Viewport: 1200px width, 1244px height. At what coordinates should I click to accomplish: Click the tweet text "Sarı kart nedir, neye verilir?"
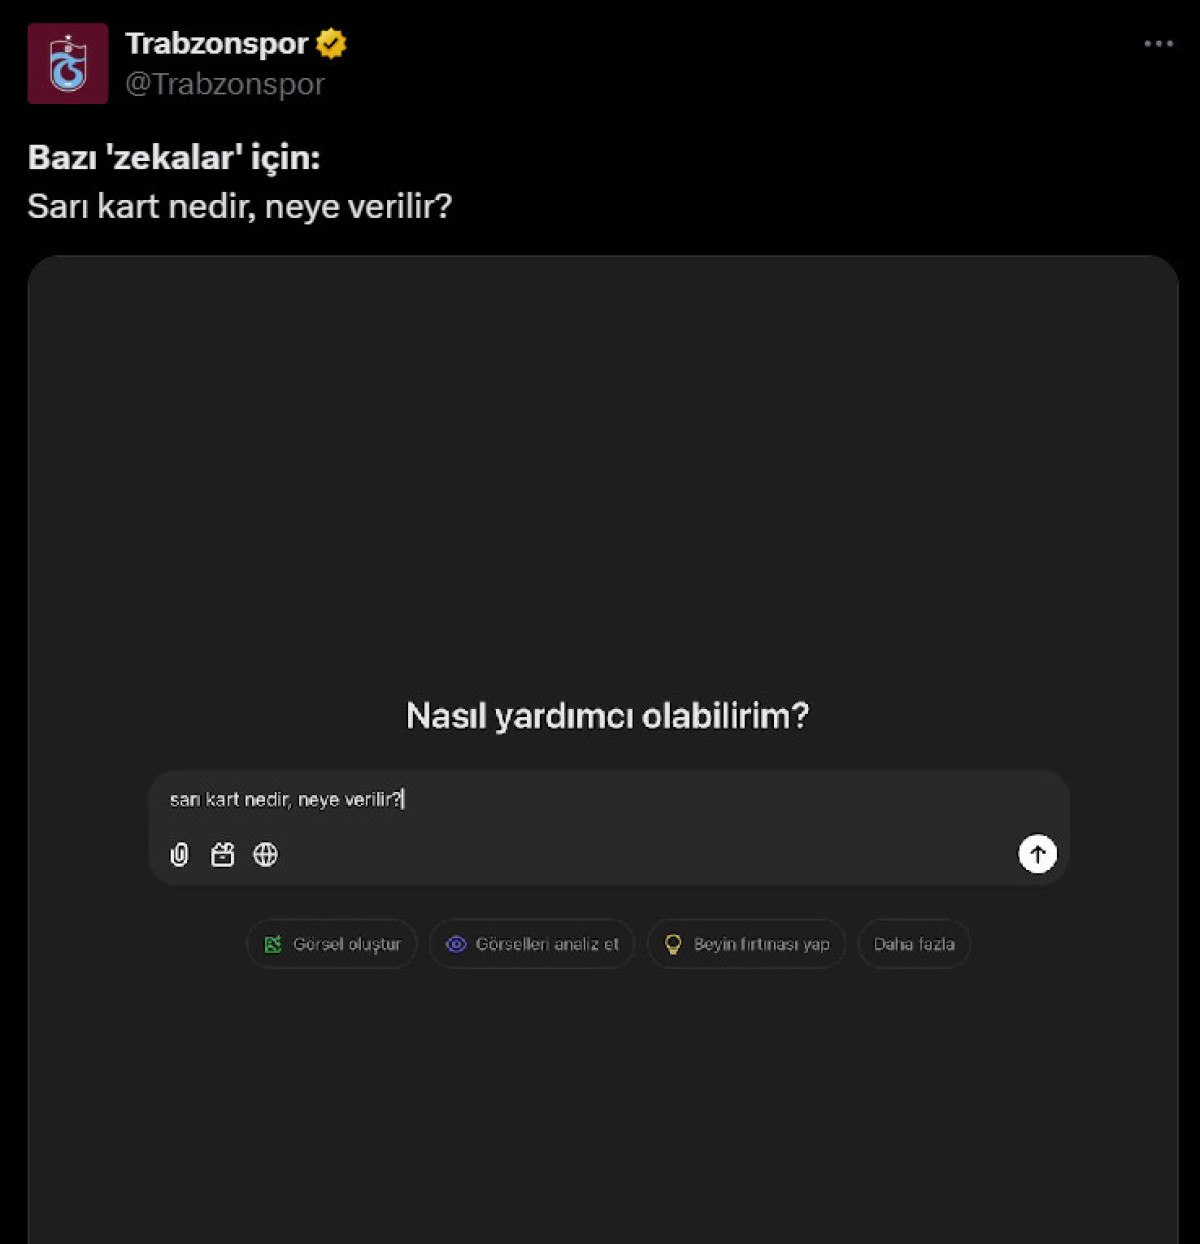pos(240,206)
